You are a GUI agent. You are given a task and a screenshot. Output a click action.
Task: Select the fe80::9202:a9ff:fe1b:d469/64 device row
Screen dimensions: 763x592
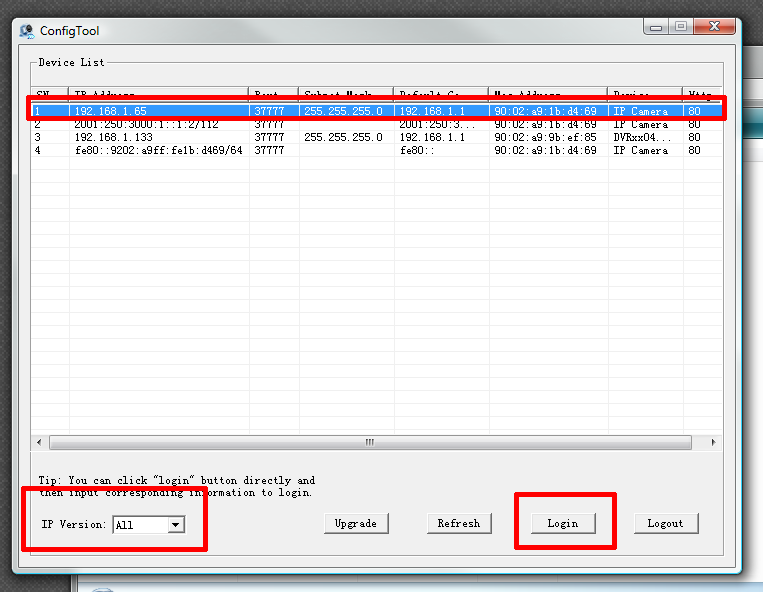(160, 150)
